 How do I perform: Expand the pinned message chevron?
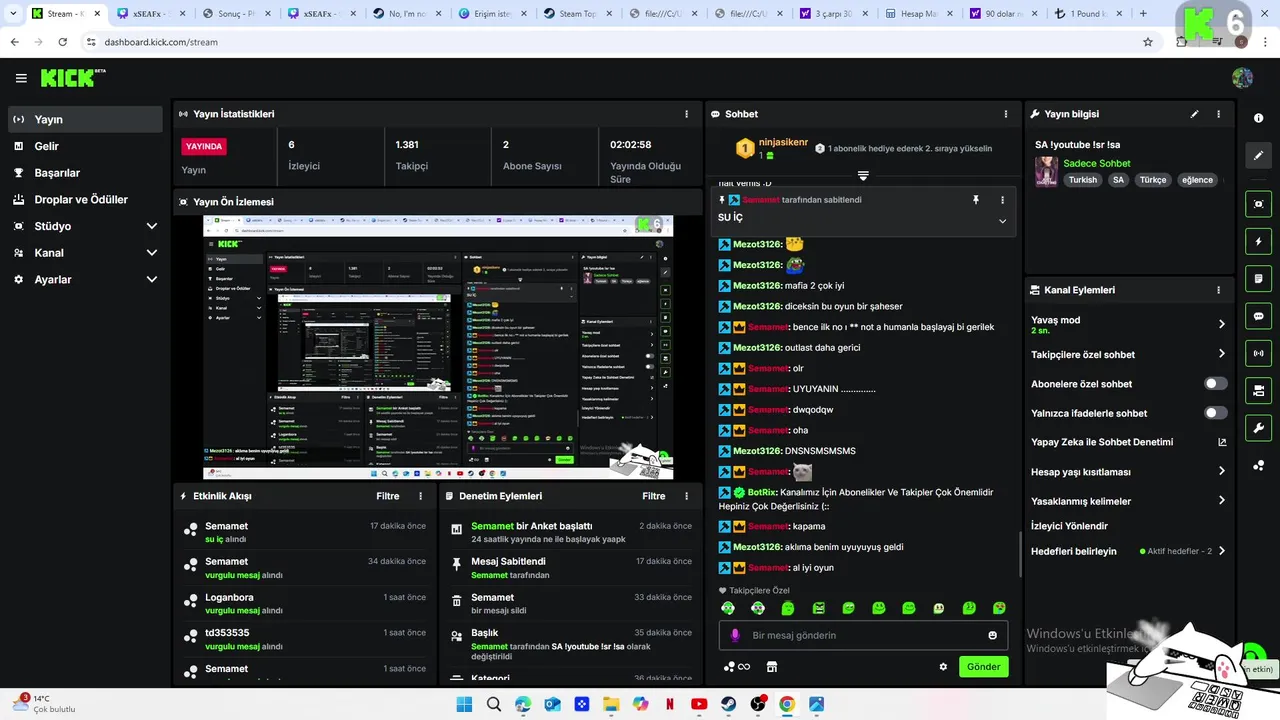pos(1002,221)
